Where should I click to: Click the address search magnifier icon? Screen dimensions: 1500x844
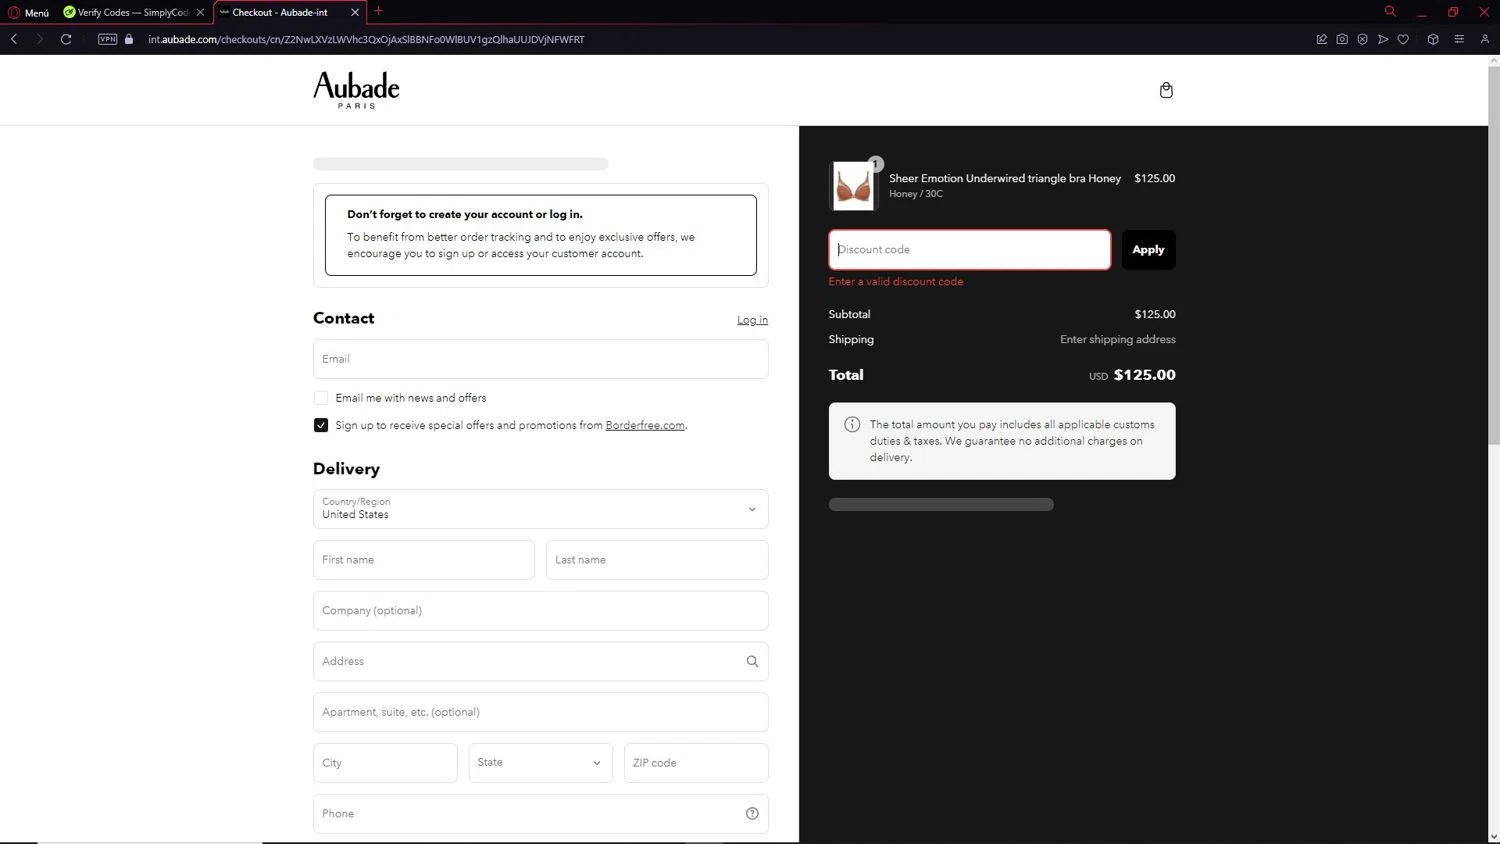[x=752, y=661]
